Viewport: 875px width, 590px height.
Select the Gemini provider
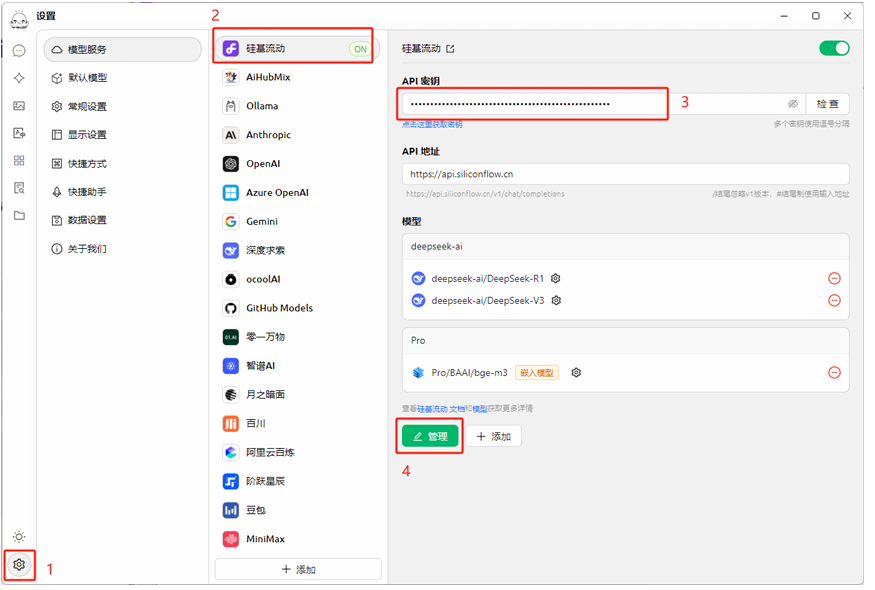click(x=297, y=222)
